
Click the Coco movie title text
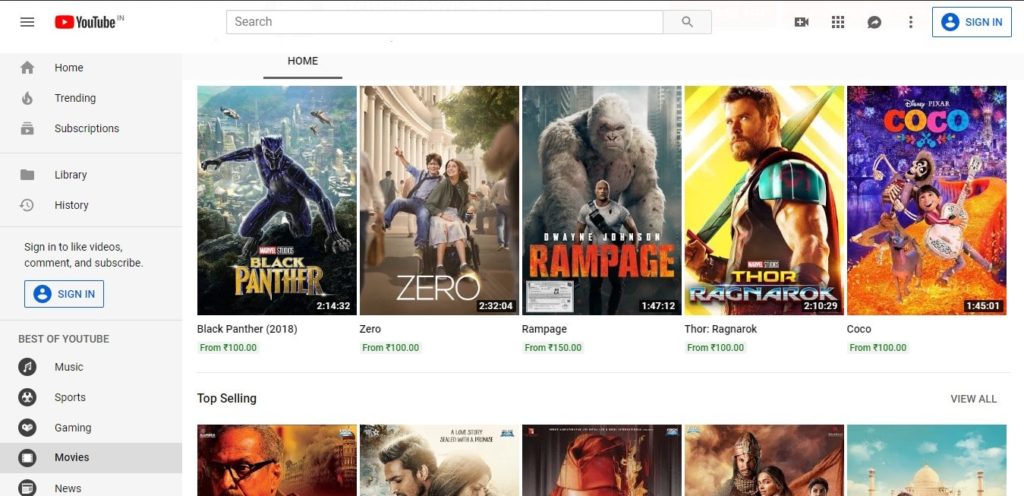tap(859, 329)
